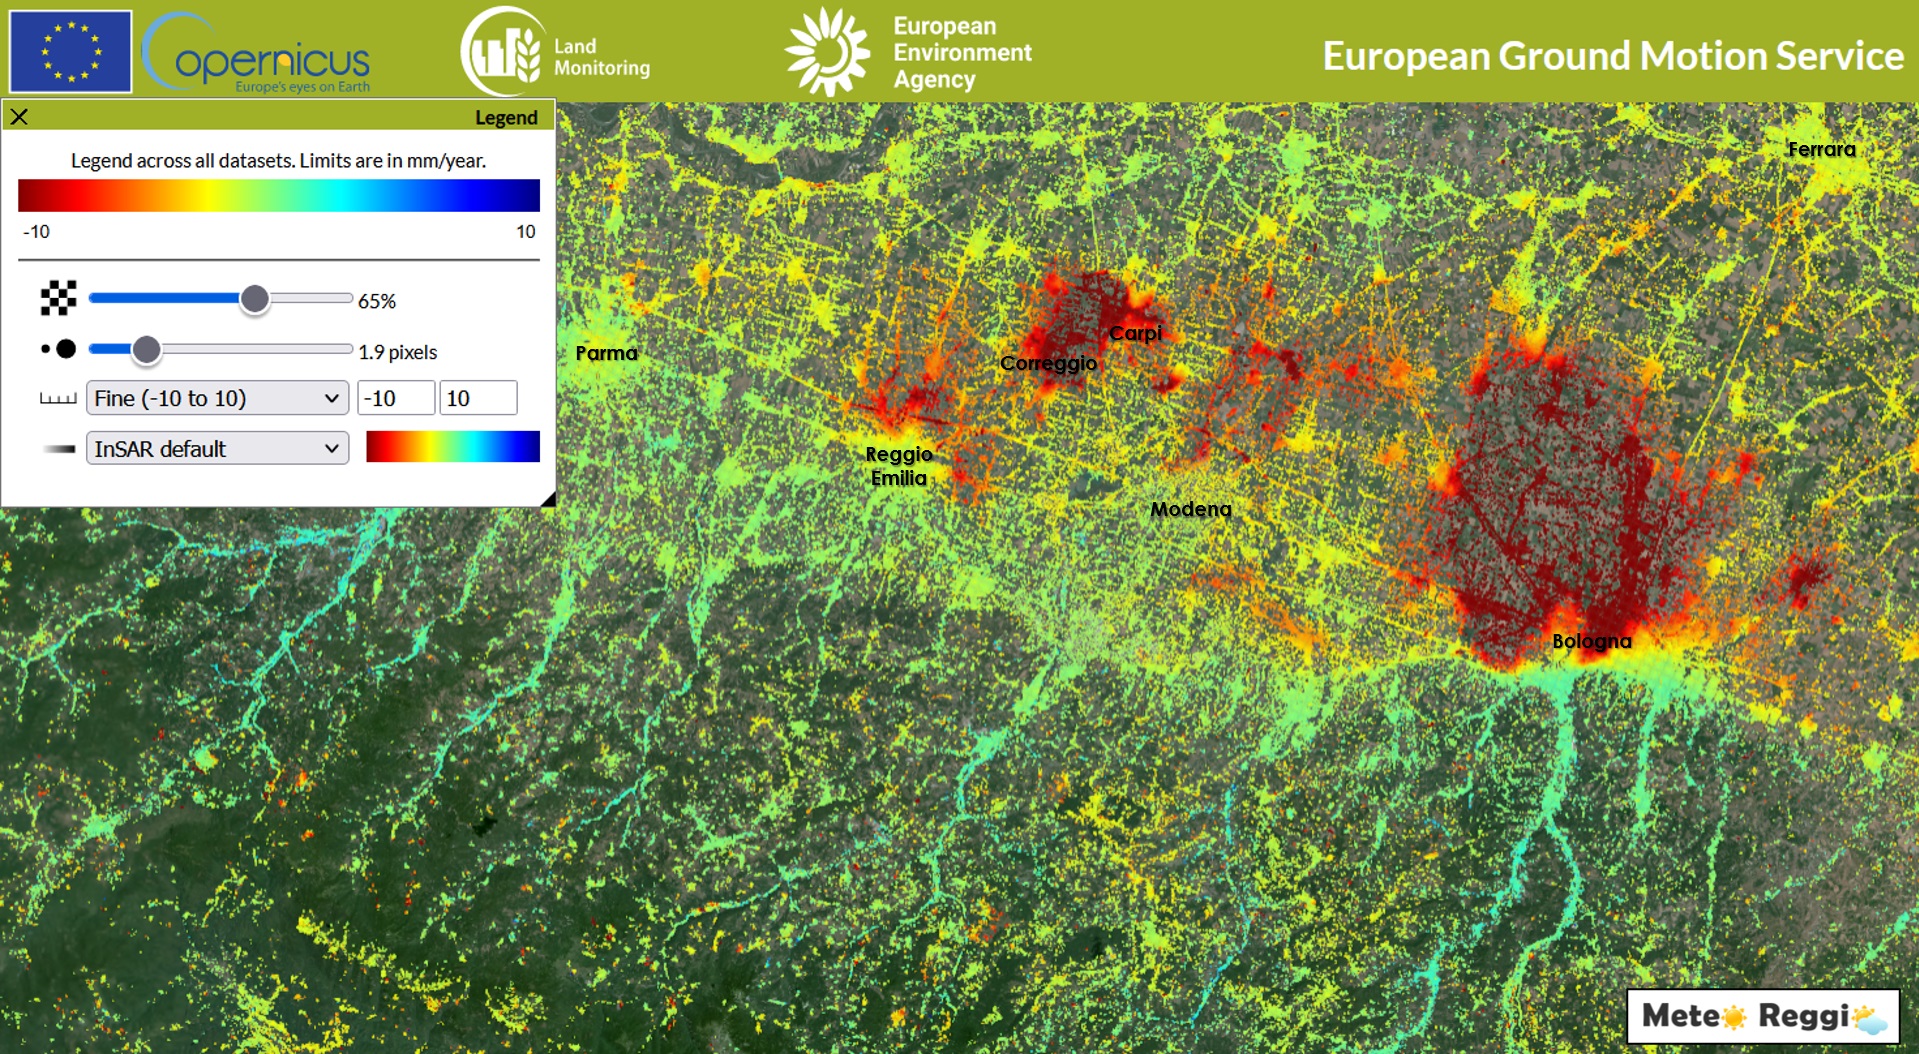1919x1054 pixels.
Task: Click the InSAR colormap preview swatch
Action: click(x=453, y=447)
